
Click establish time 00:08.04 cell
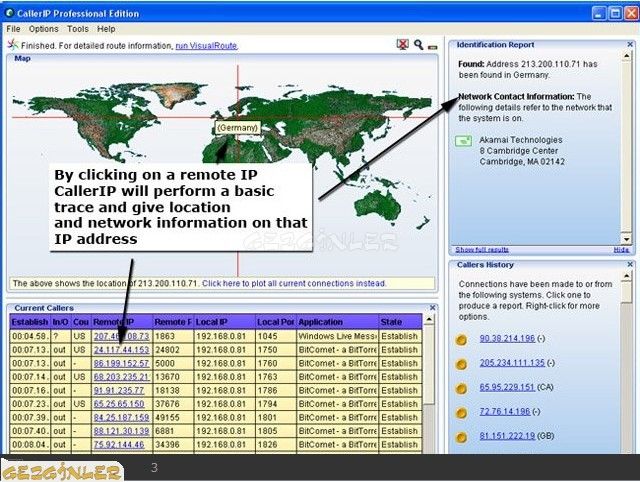point(30,444)
